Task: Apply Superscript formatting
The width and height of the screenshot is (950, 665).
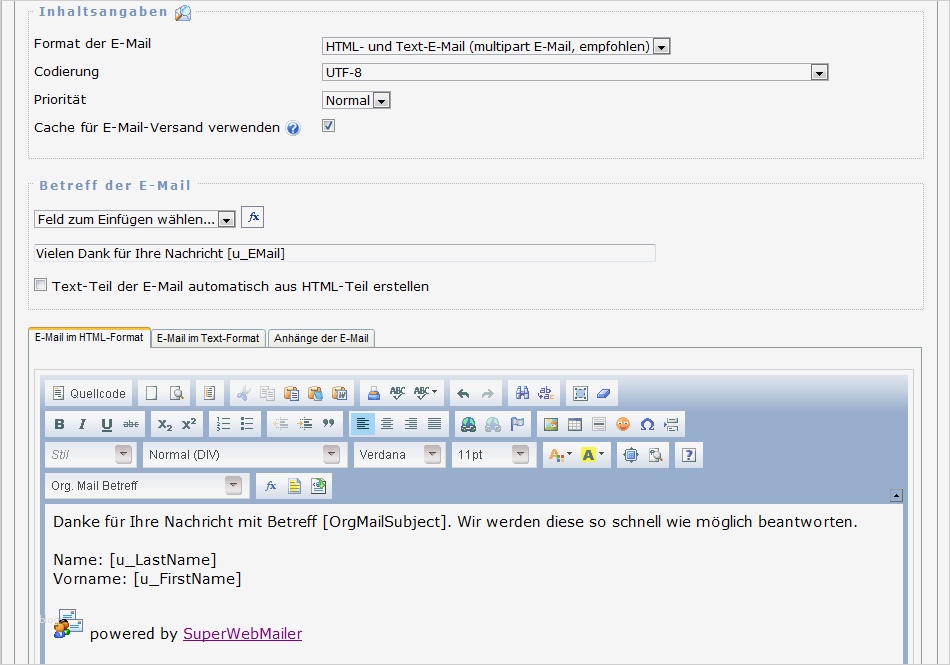Action: [x=189, y=424]
